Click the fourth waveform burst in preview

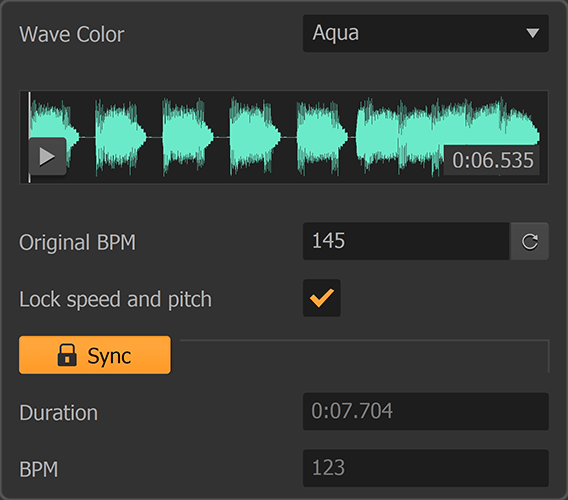[255, 137]
